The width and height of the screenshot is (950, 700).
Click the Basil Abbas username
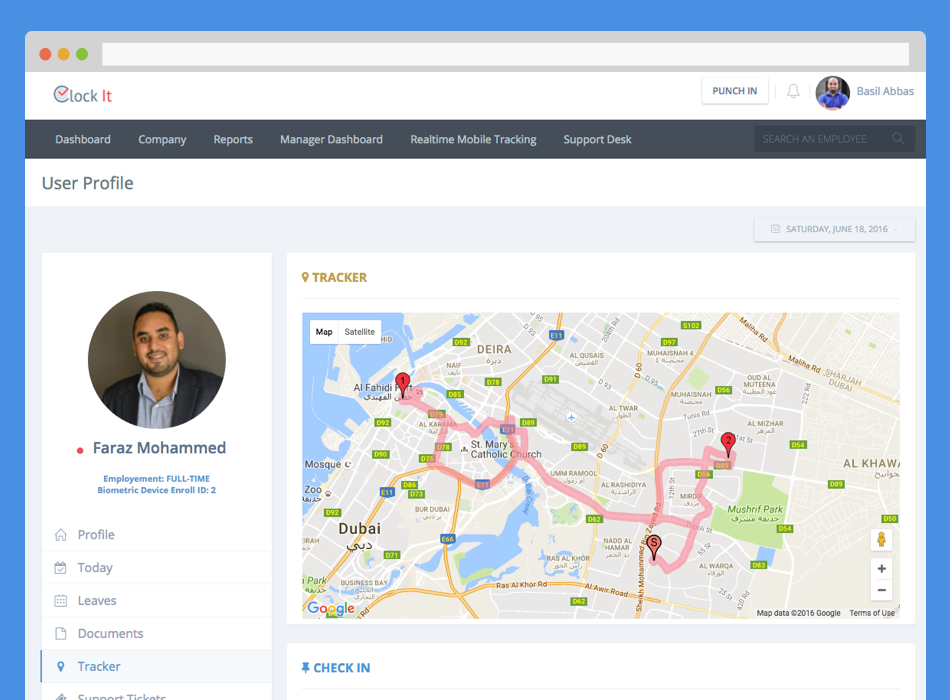click(x=885, y=91)
